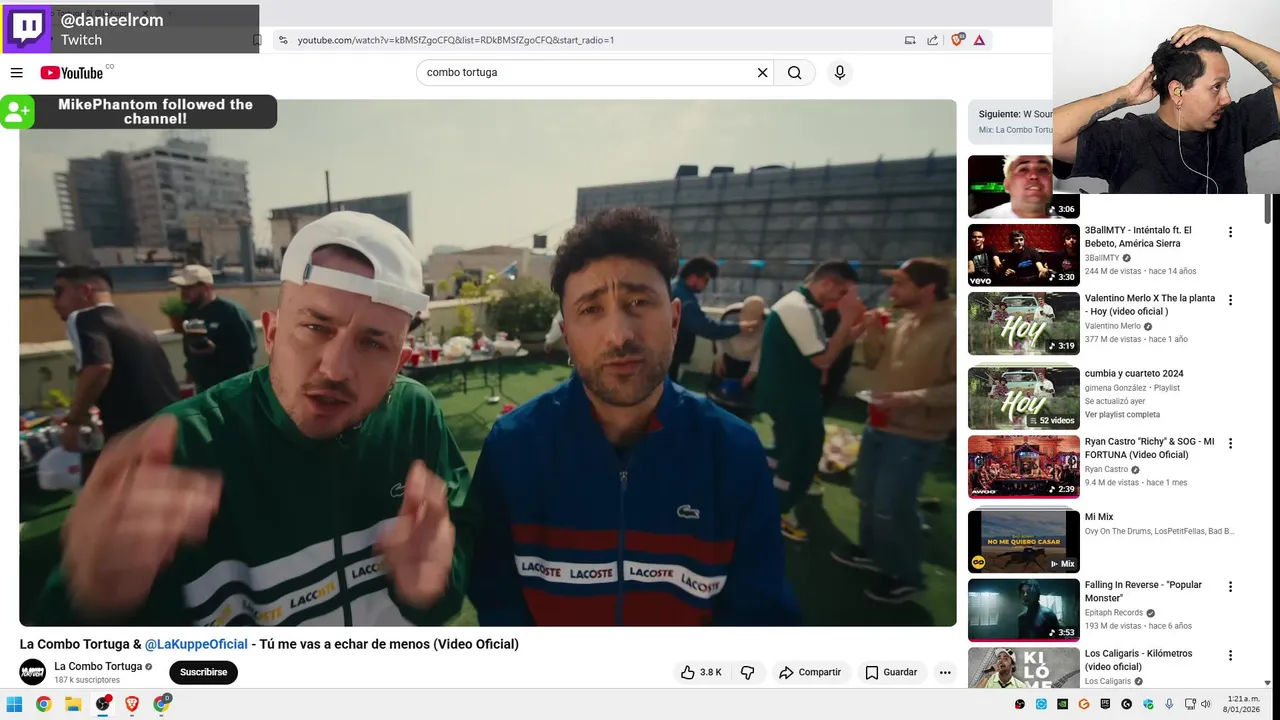The width and height of the screenshot is (1280, 720).
Task: Open Brave browser from the taskbar
Action: [132, 704]
